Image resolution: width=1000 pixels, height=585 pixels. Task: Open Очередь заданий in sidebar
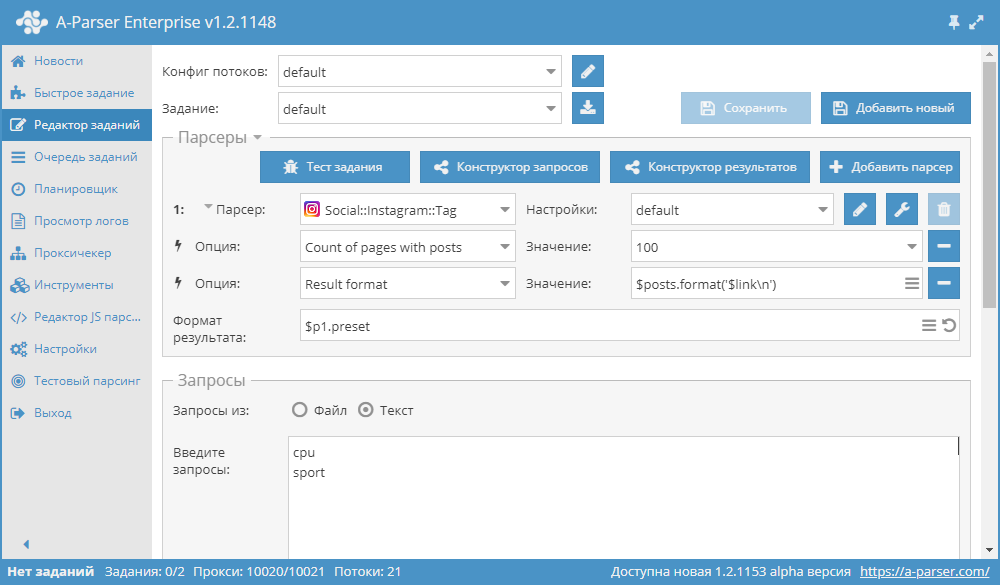77,156
